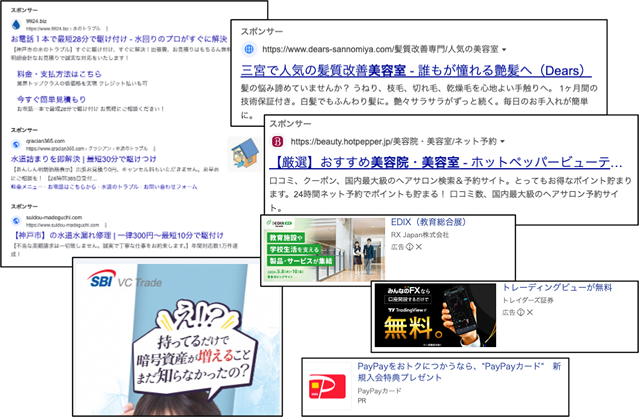Expand the dropdown arrow after dears-sannomiya.com URL

click(504, 50)
